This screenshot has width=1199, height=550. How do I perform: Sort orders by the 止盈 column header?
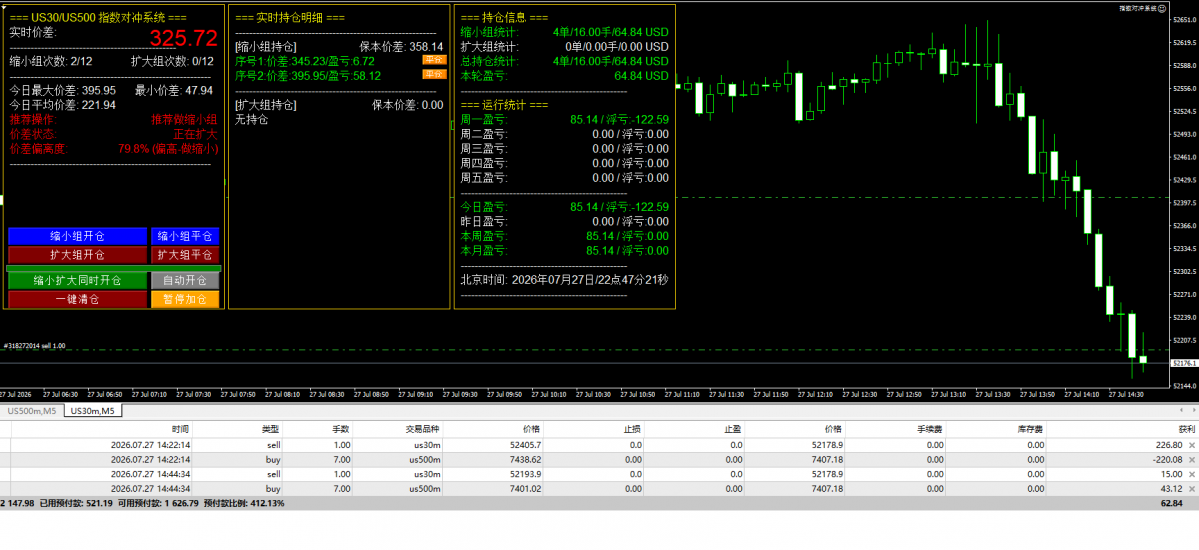coord(732,429)
